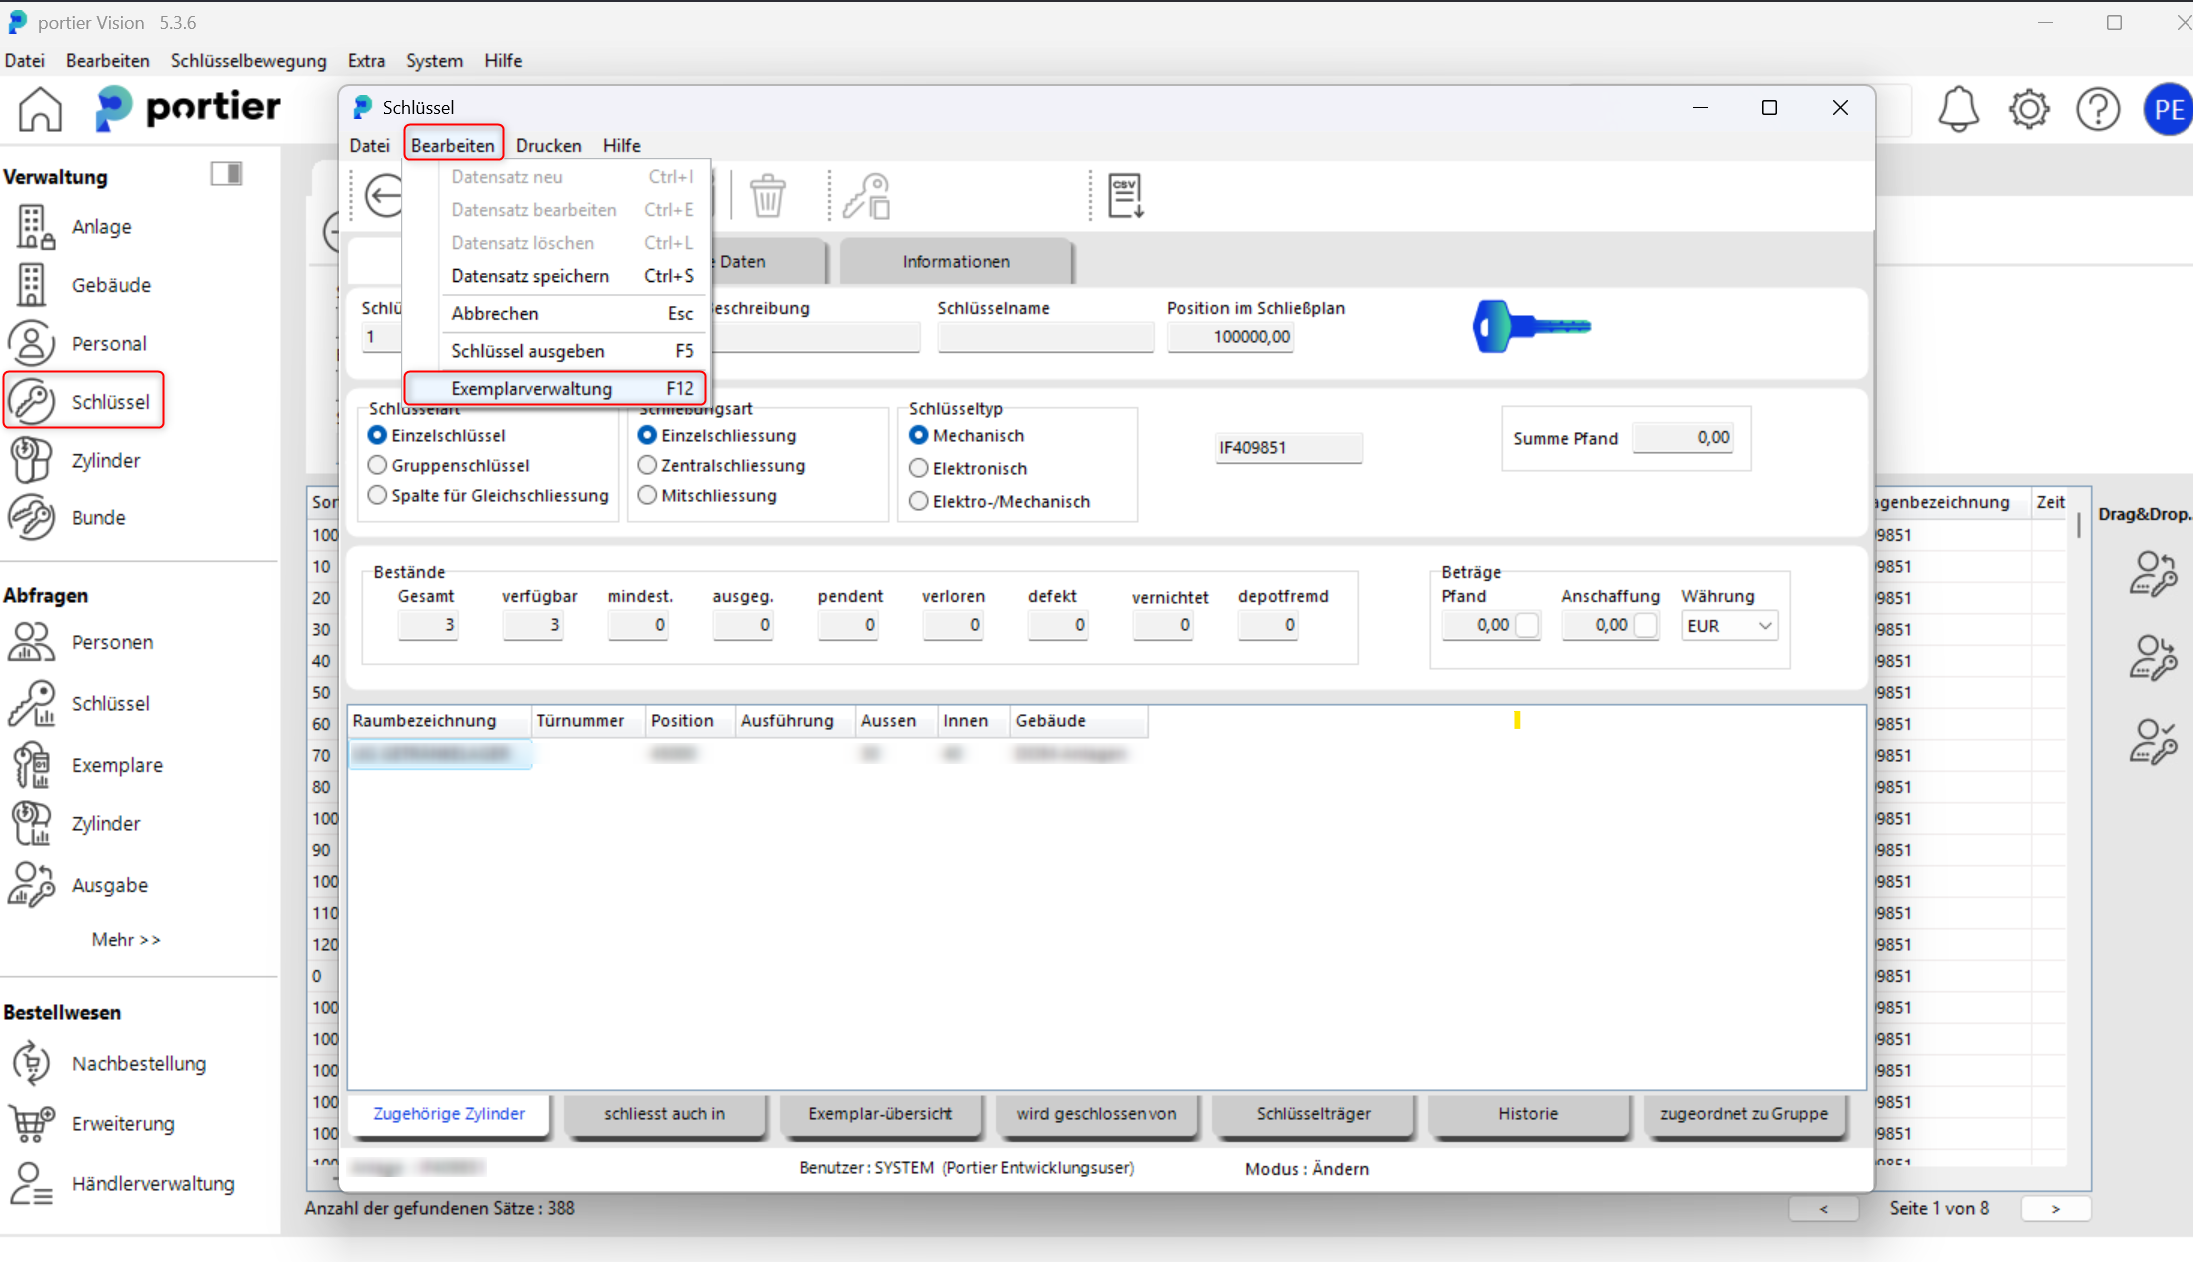Click the CSV export icon

(1125, 195)
